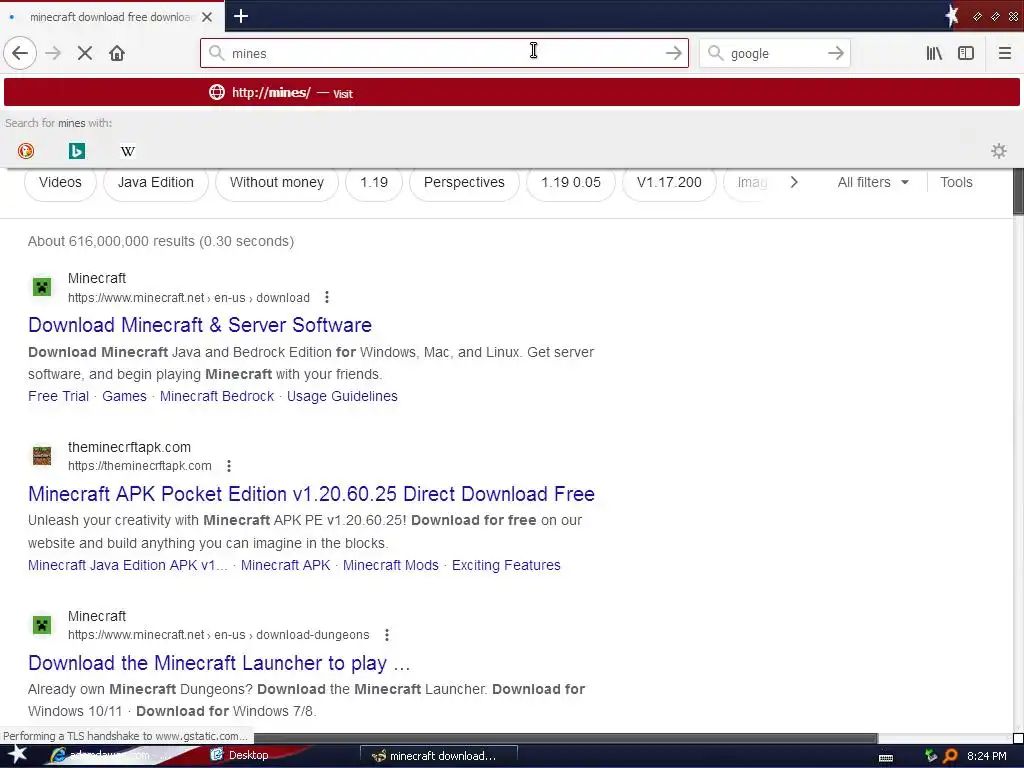Click the 8:24 PM clock
The width and height of the screenshot is (1024, 768).
point(986,756)
